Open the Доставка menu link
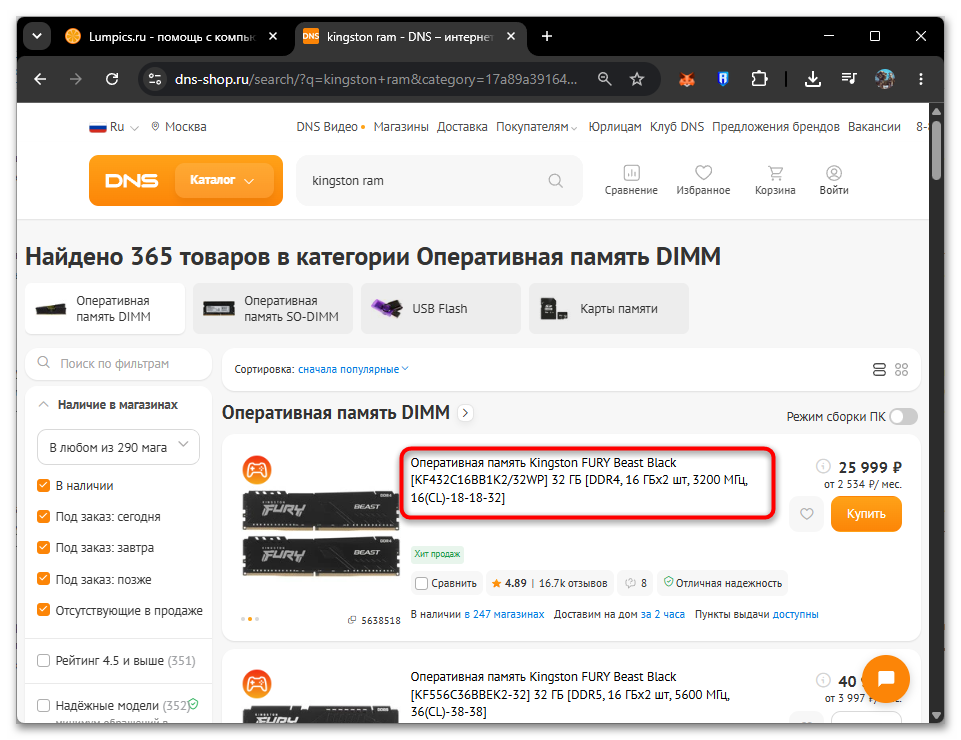The width and height of the screenshot is (961, 740). click(x=462, y=127)
